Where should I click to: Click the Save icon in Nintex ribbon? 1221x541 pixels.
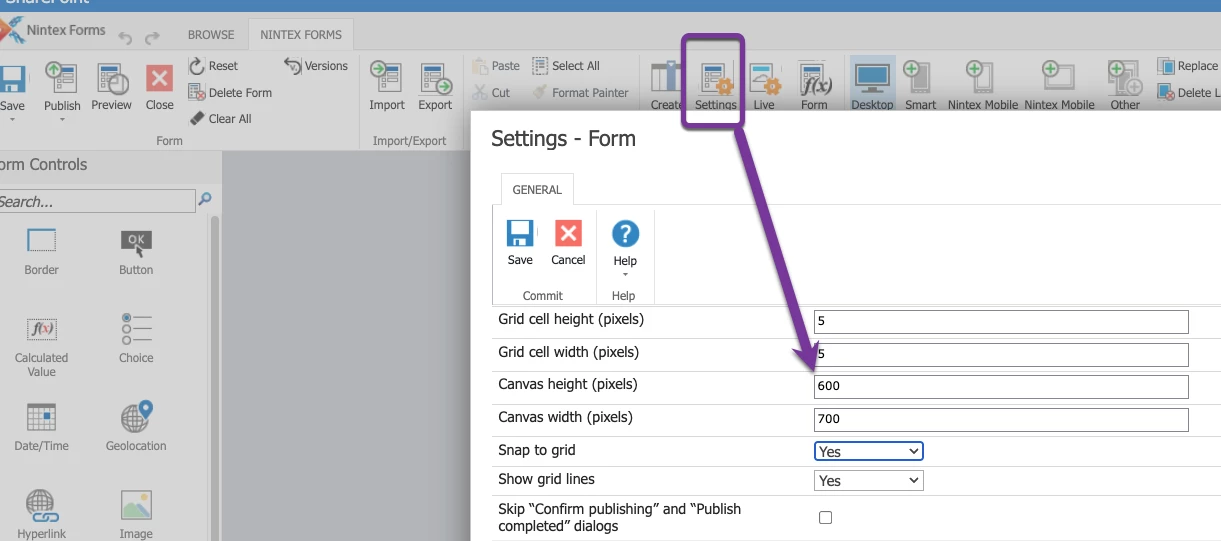pyautogui.click(x=11, y=80)
